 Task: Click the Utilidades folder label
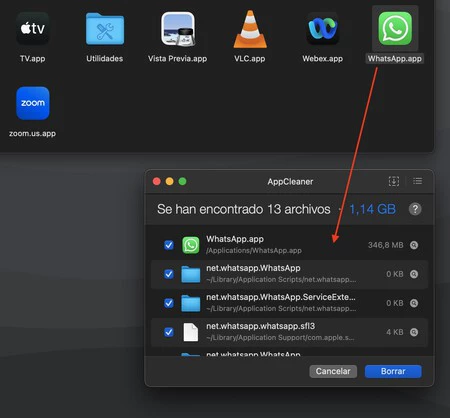[x=105, y=59]
